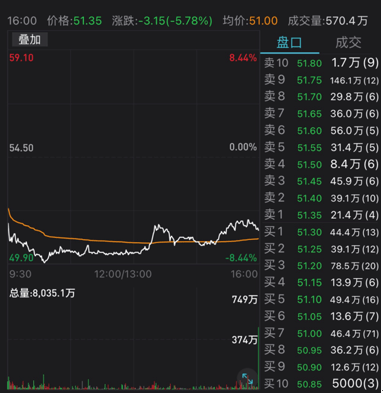Viewport: 383px width, 393px height.
Task: Select the 买4 row at 51.15
Action: tap(321, 283)
